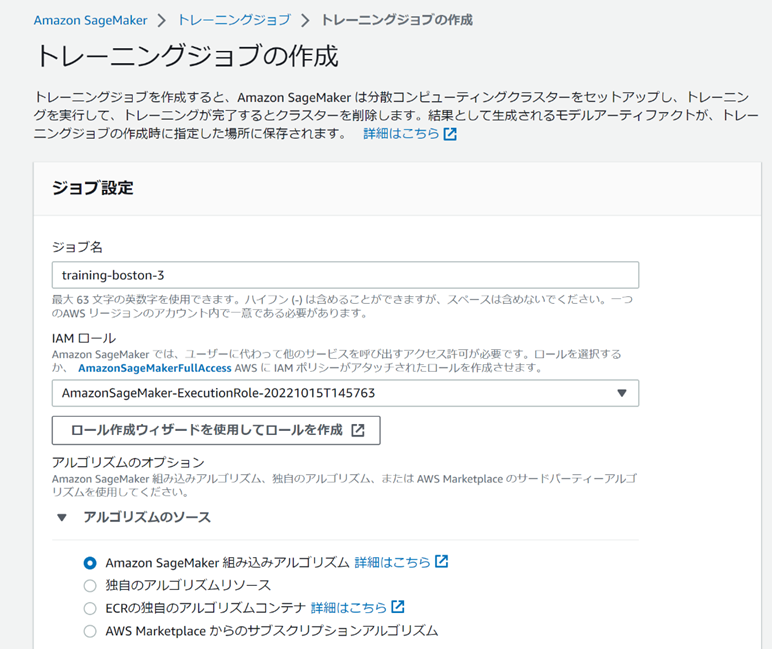Viewport: 772px width, 649px height.
Task: Click the ジョブ設定 section heading
Action: (93, 188)
